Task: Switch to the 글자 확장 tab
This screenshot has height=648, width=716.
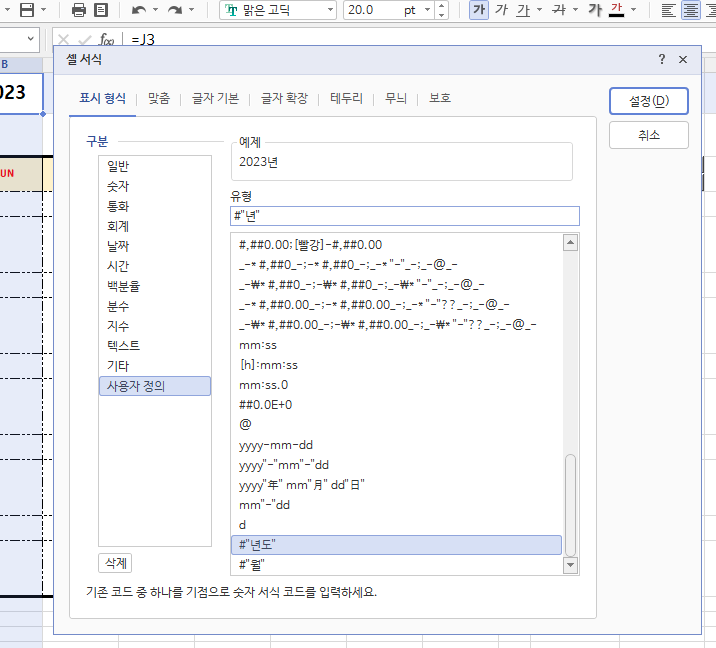Action: 284,98
